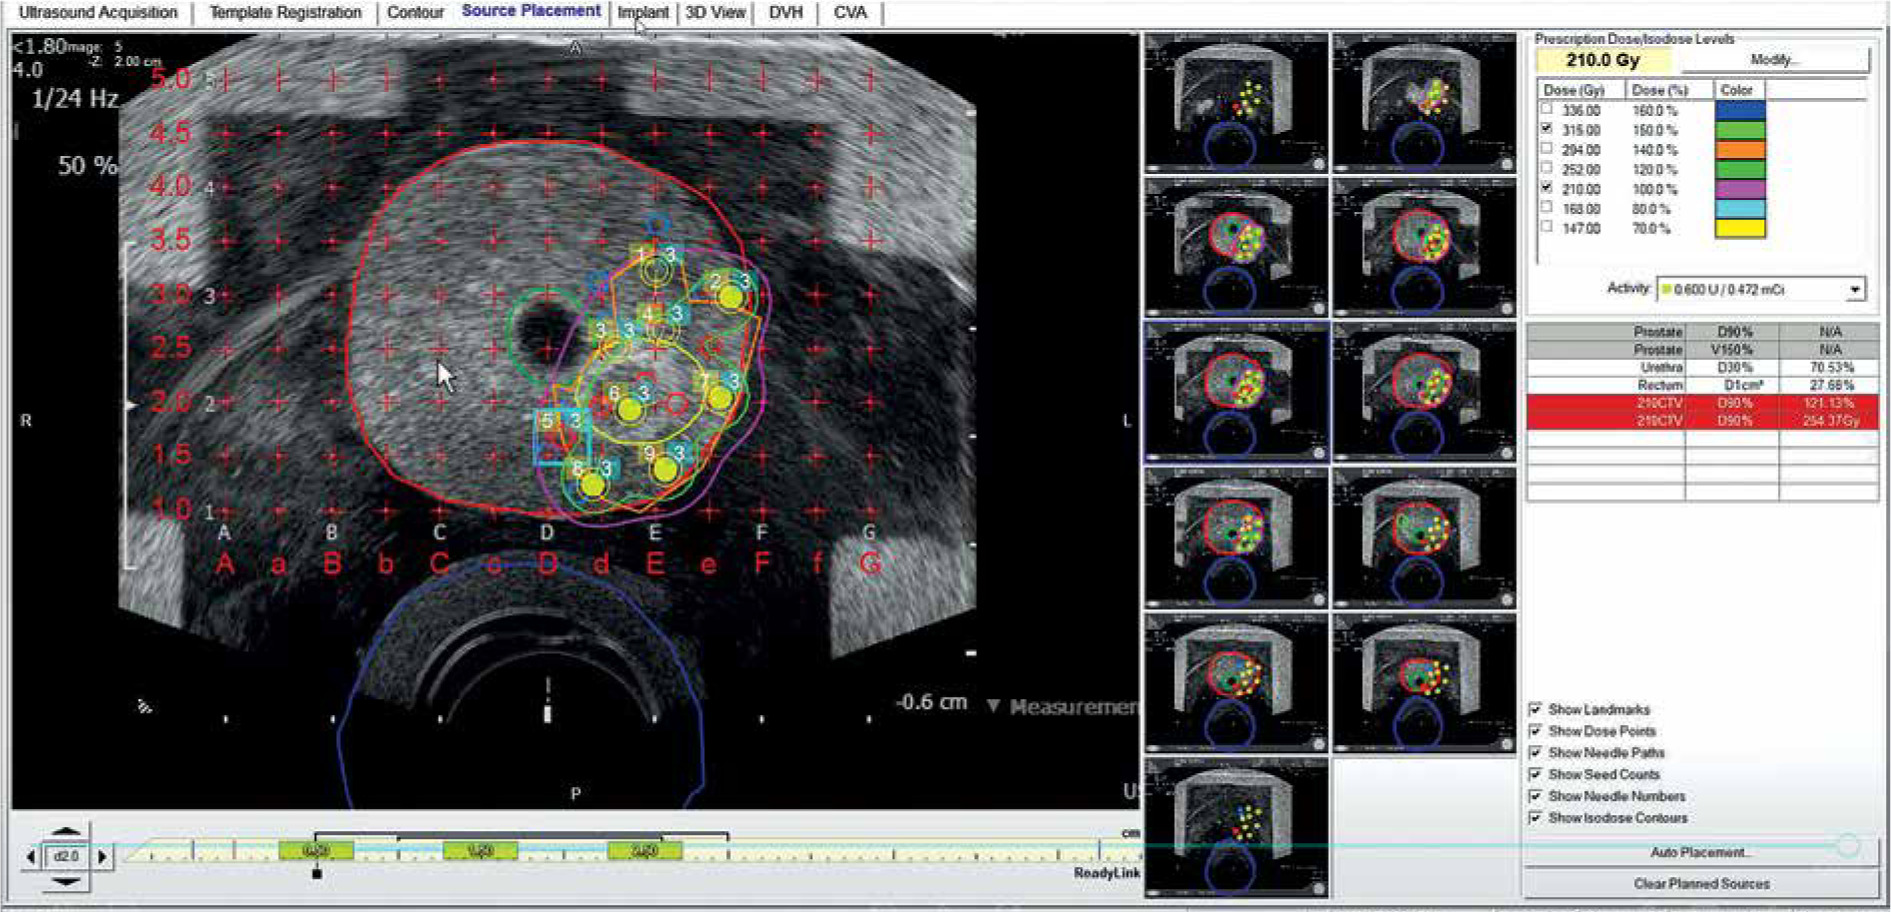Viewport: 1891px width, 912px height.
Task: Click the down arrow below the d2.0 field
Action: click(x=65, y=882)
